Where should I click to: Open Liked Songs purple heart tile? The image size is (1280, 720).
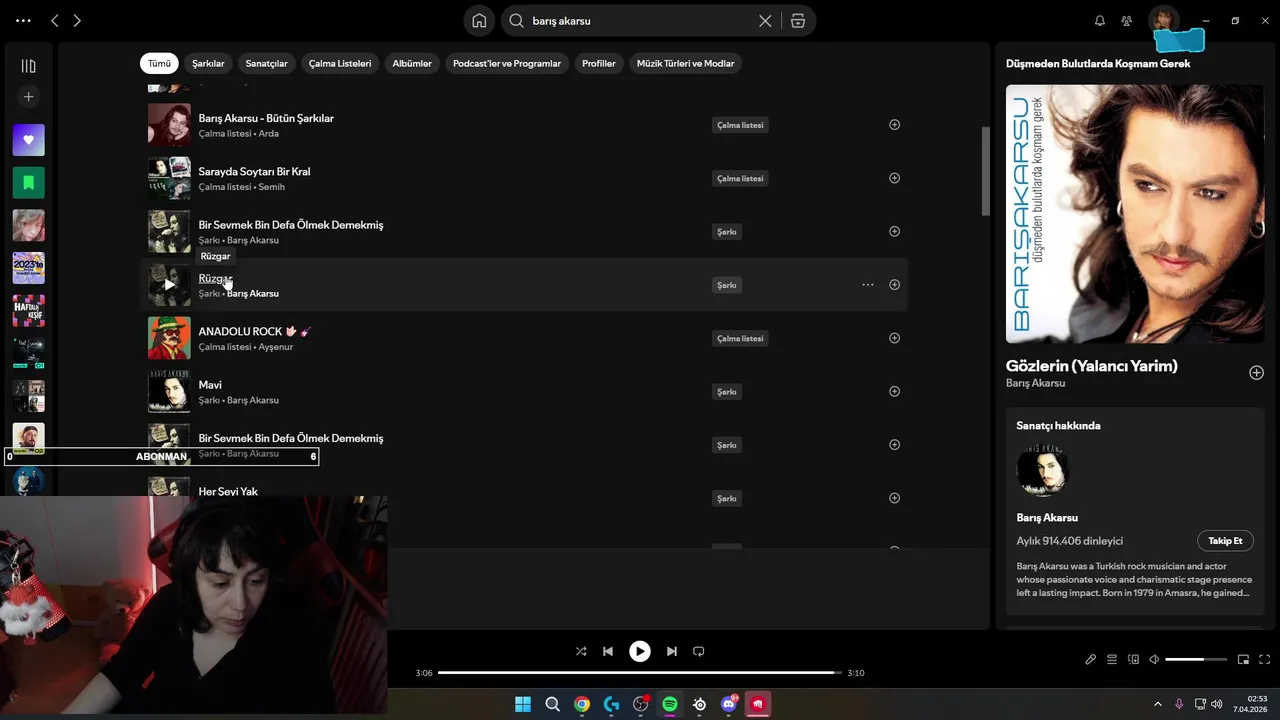tap(28, 140)
